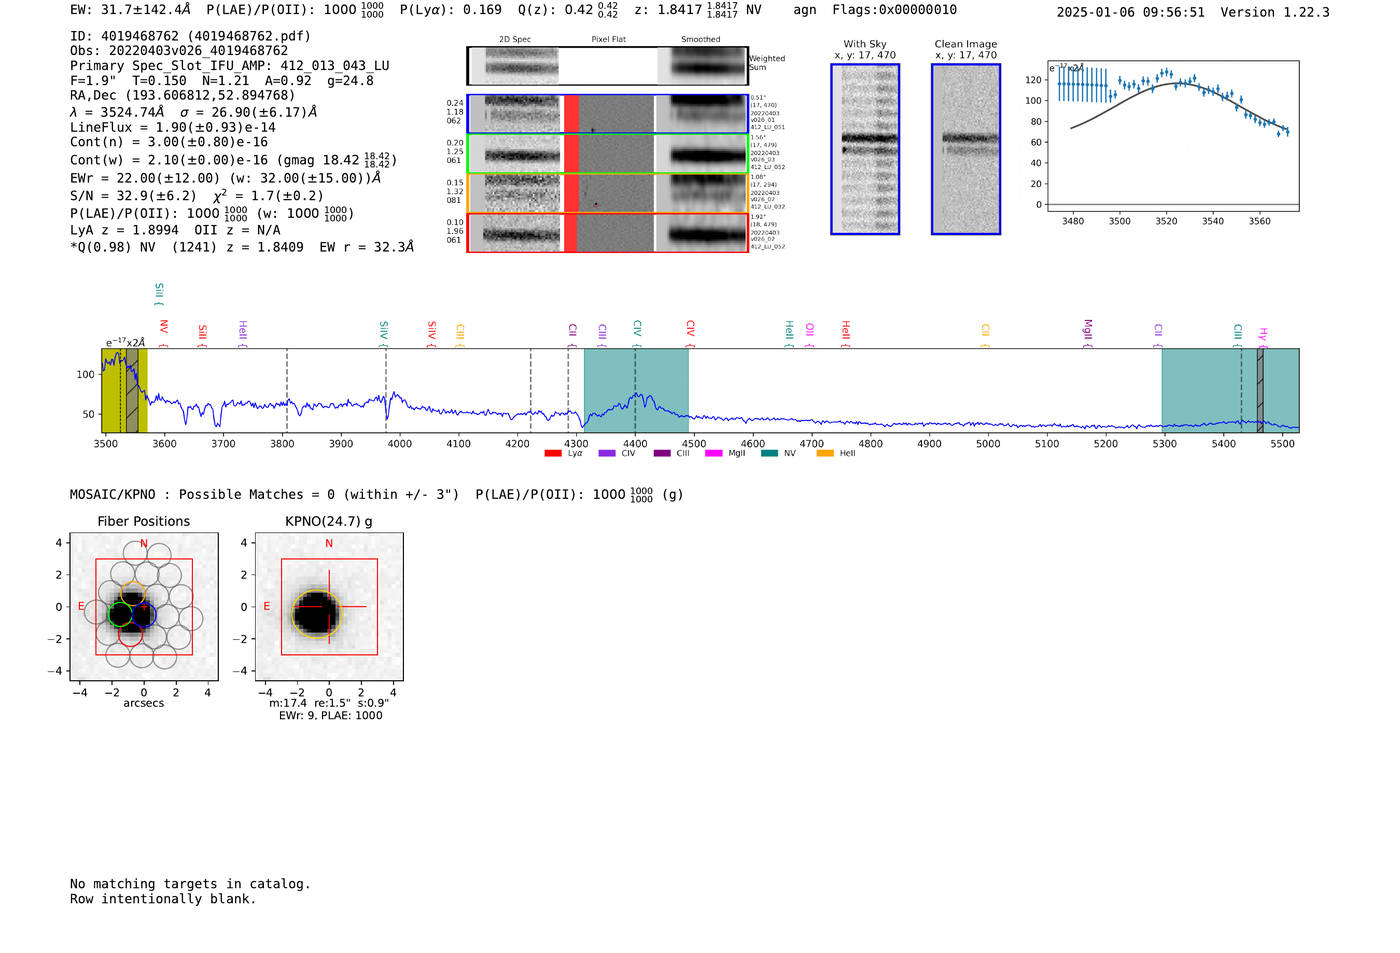Click the dark purple CIII legend swatch
This screenshot has height=953, width=1400.
[x=661, y=454]
